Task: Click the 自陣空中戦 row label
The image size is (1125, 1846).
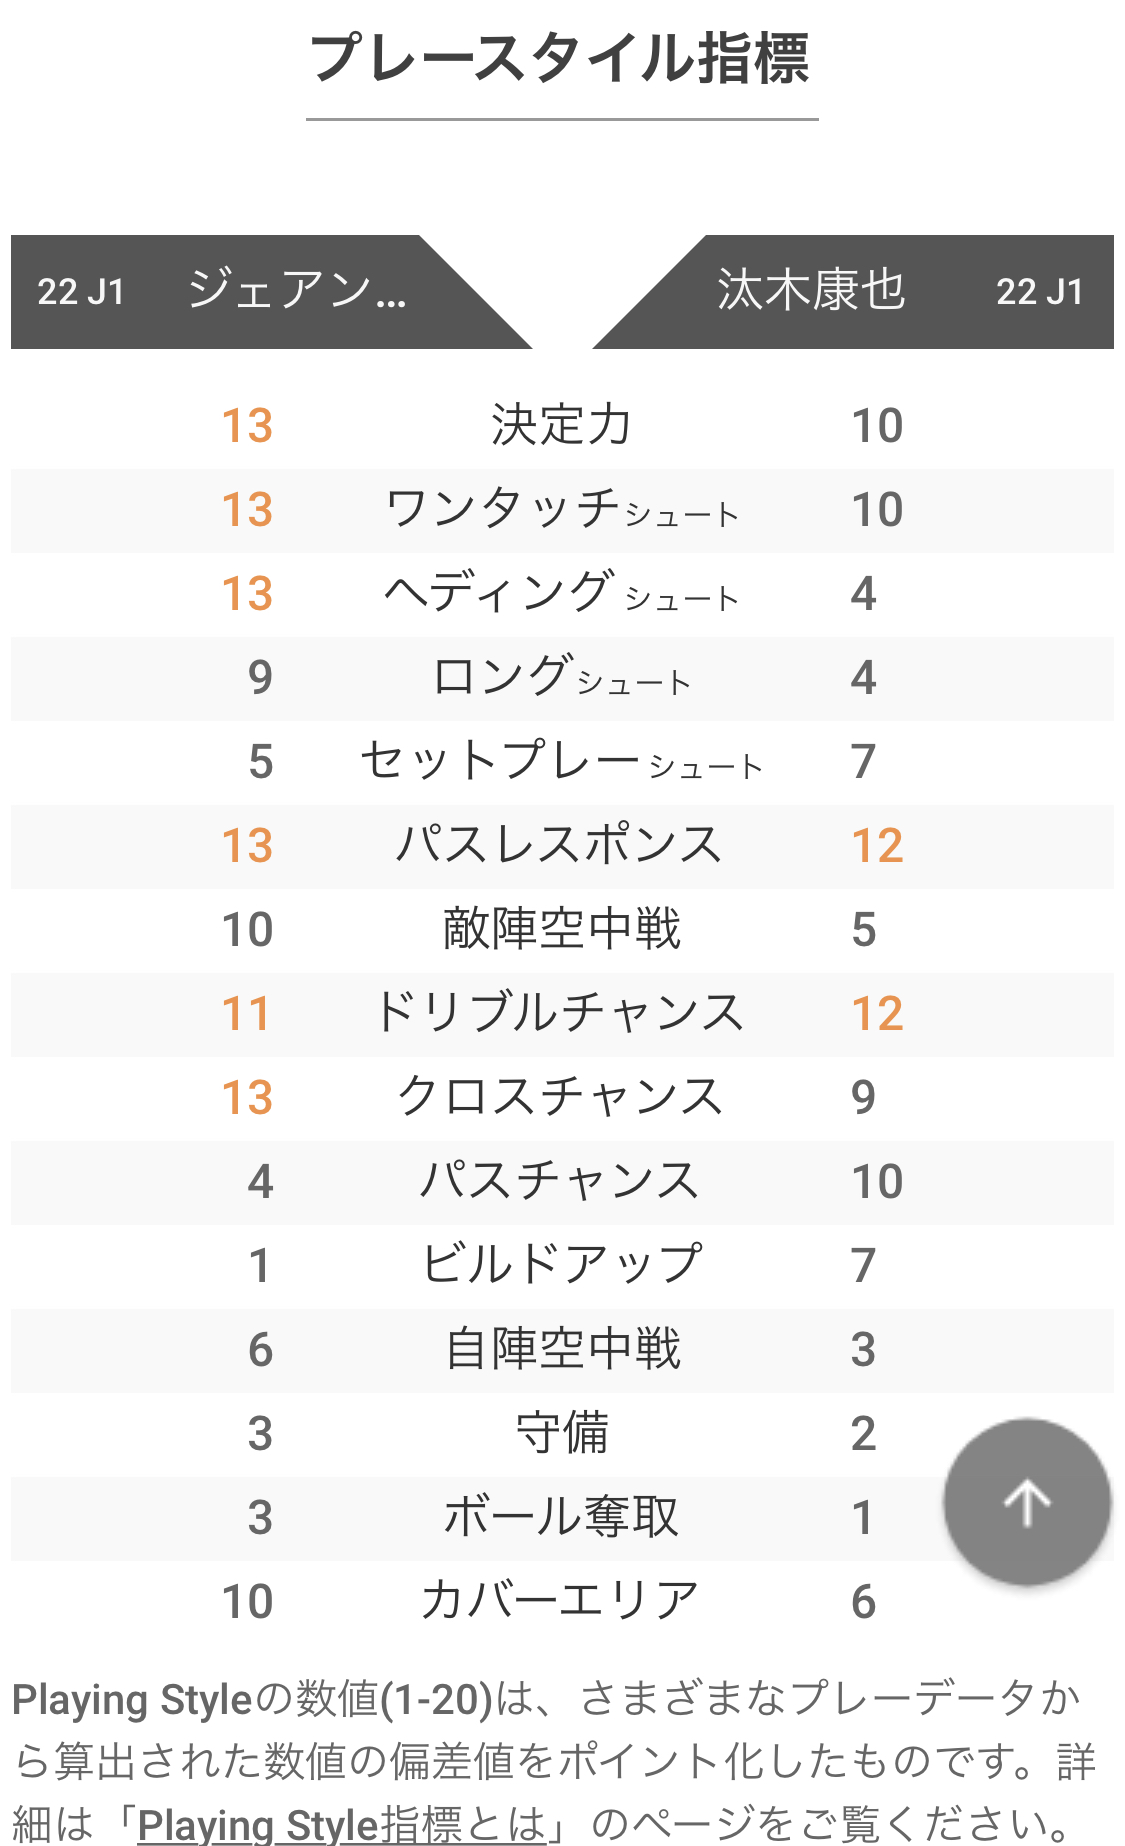Action: coord(561,1350)
